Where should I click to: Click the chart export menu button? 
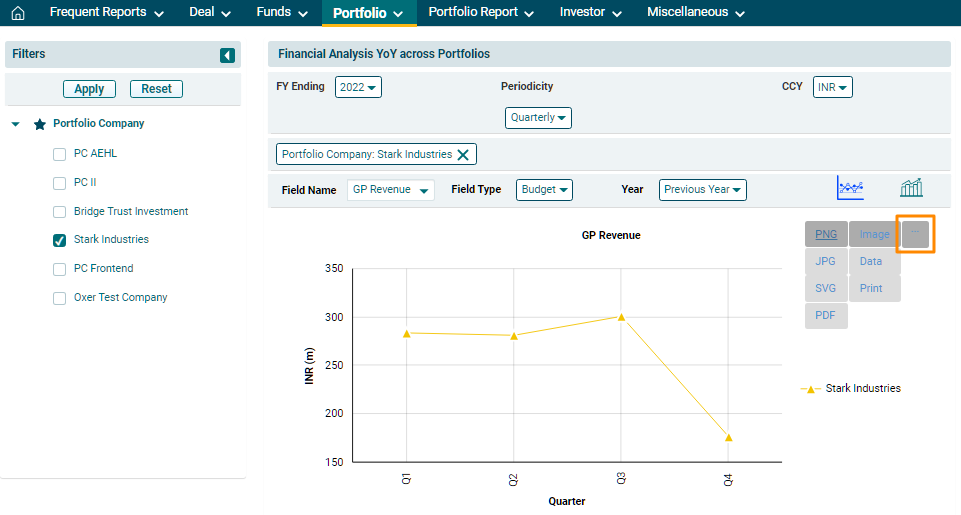[915, 234]
